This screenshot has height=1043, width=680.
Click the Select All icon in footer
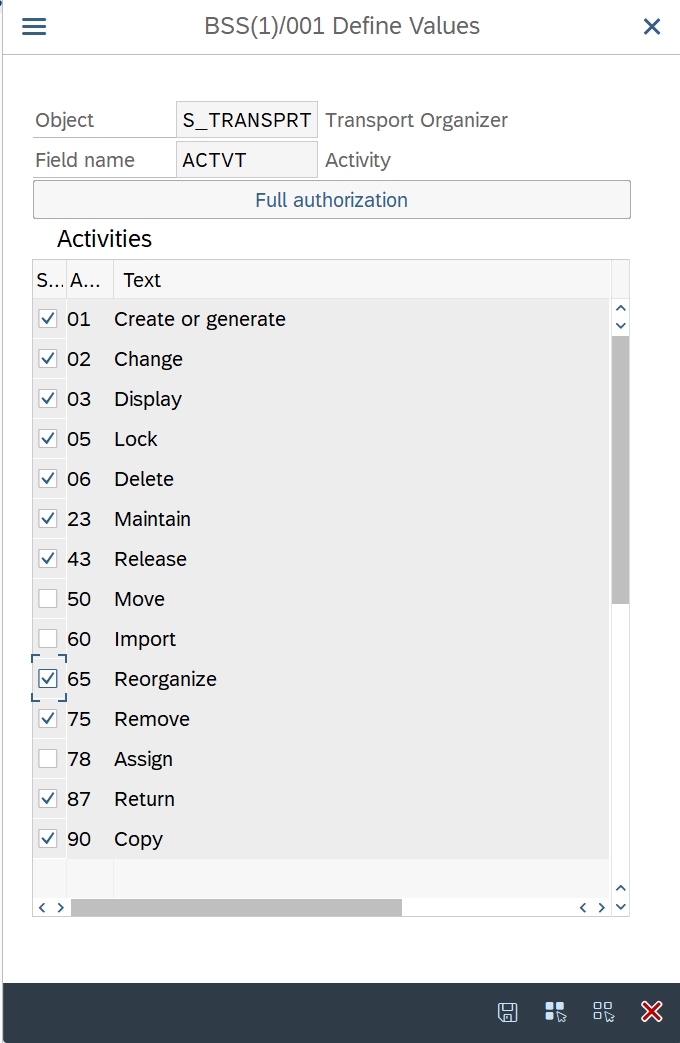click(x=555, y=1011)
